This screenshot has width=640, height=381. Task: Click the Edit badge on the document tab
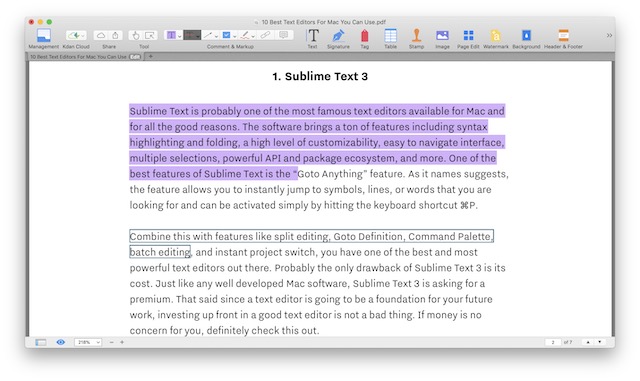[135, 57]
